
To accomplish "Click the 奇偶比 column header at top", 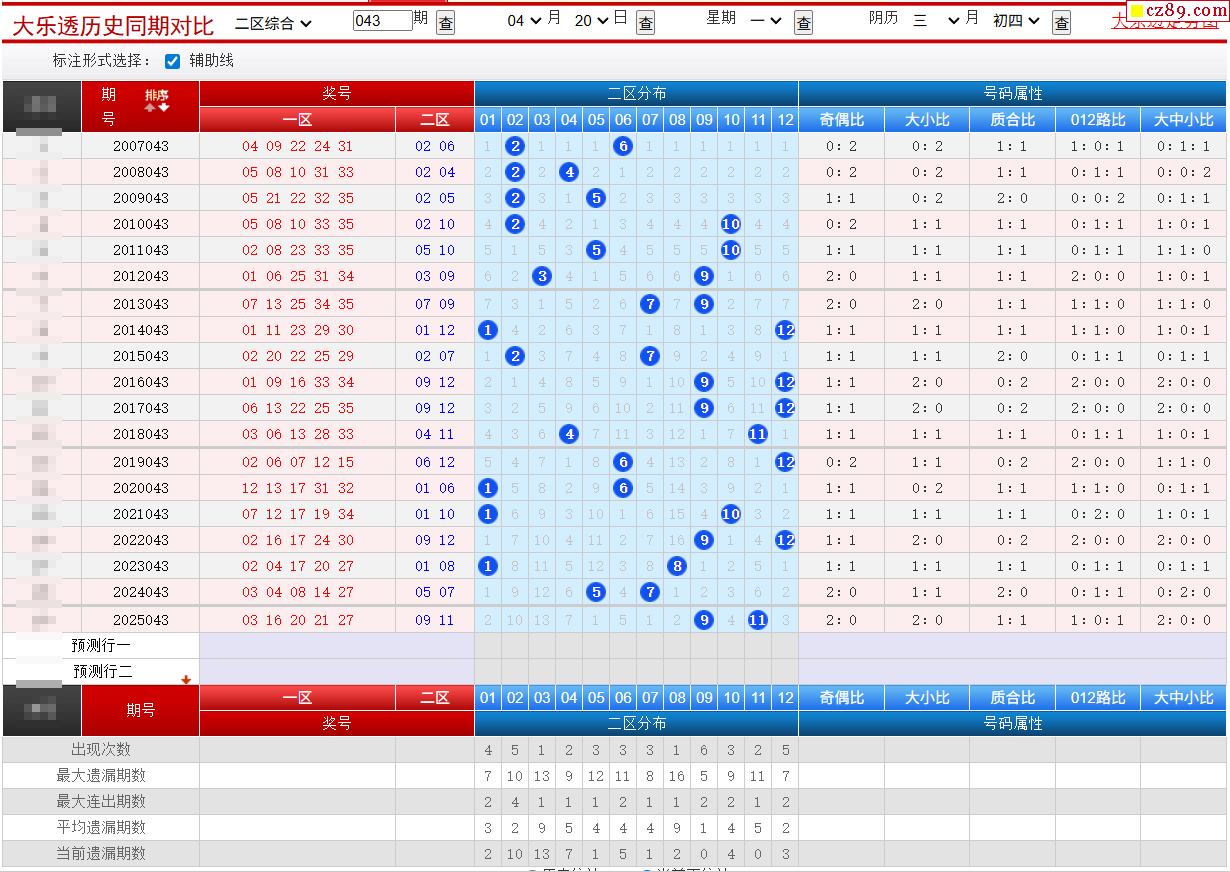I will pyautogui.click(x=841, y=120).
